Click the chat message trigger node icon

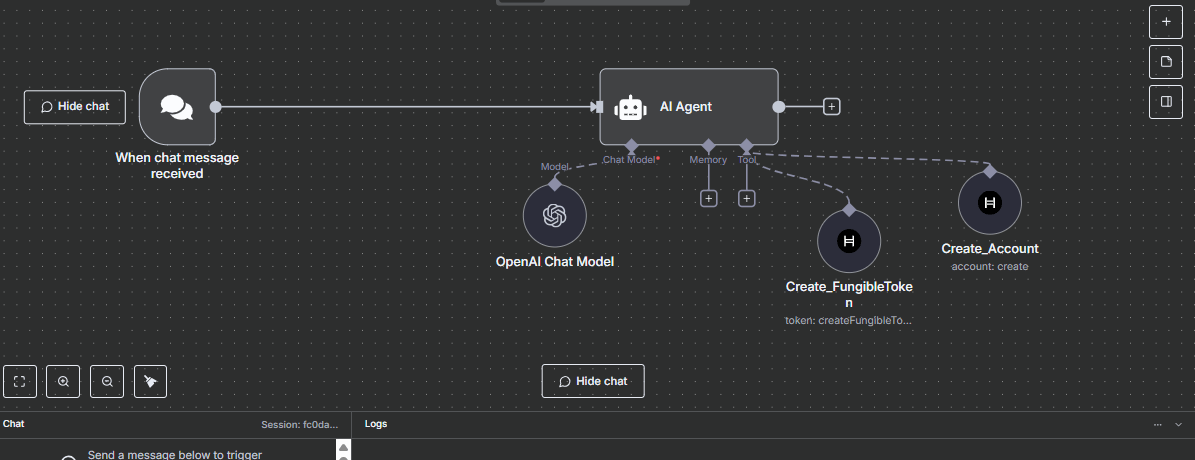point(177,107)
